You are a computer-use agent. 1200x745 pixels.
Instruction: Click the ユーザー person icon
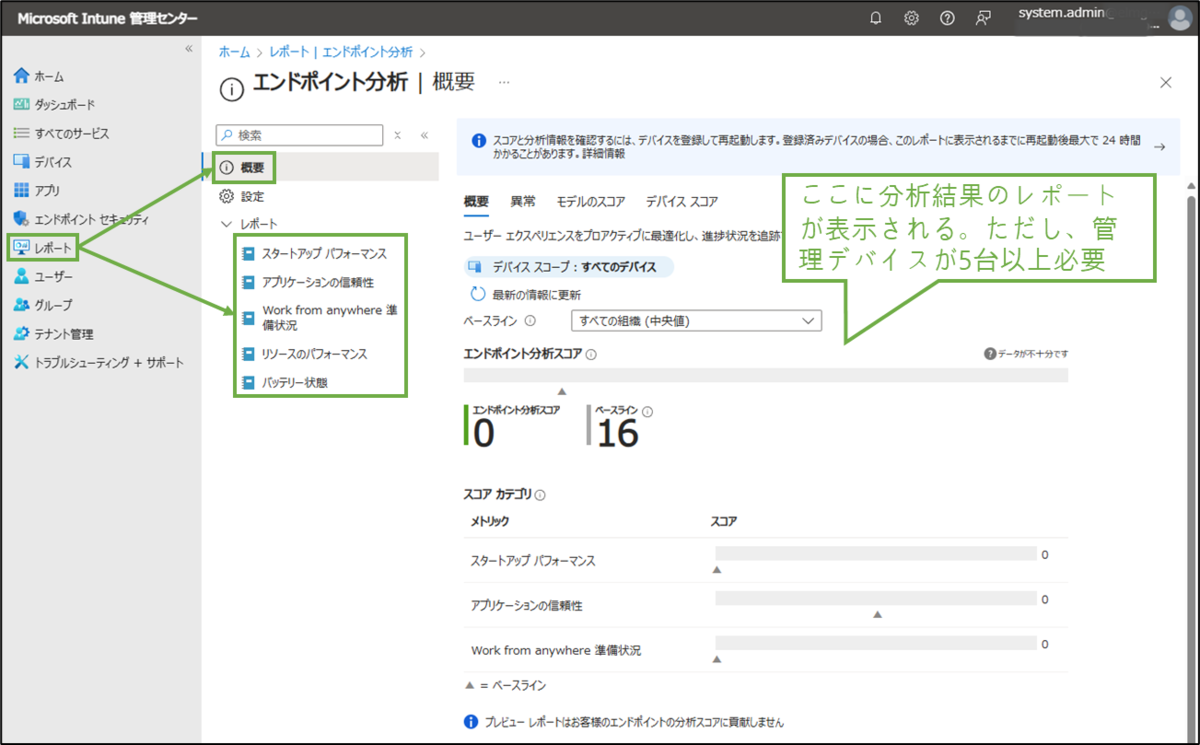[22, 276]
